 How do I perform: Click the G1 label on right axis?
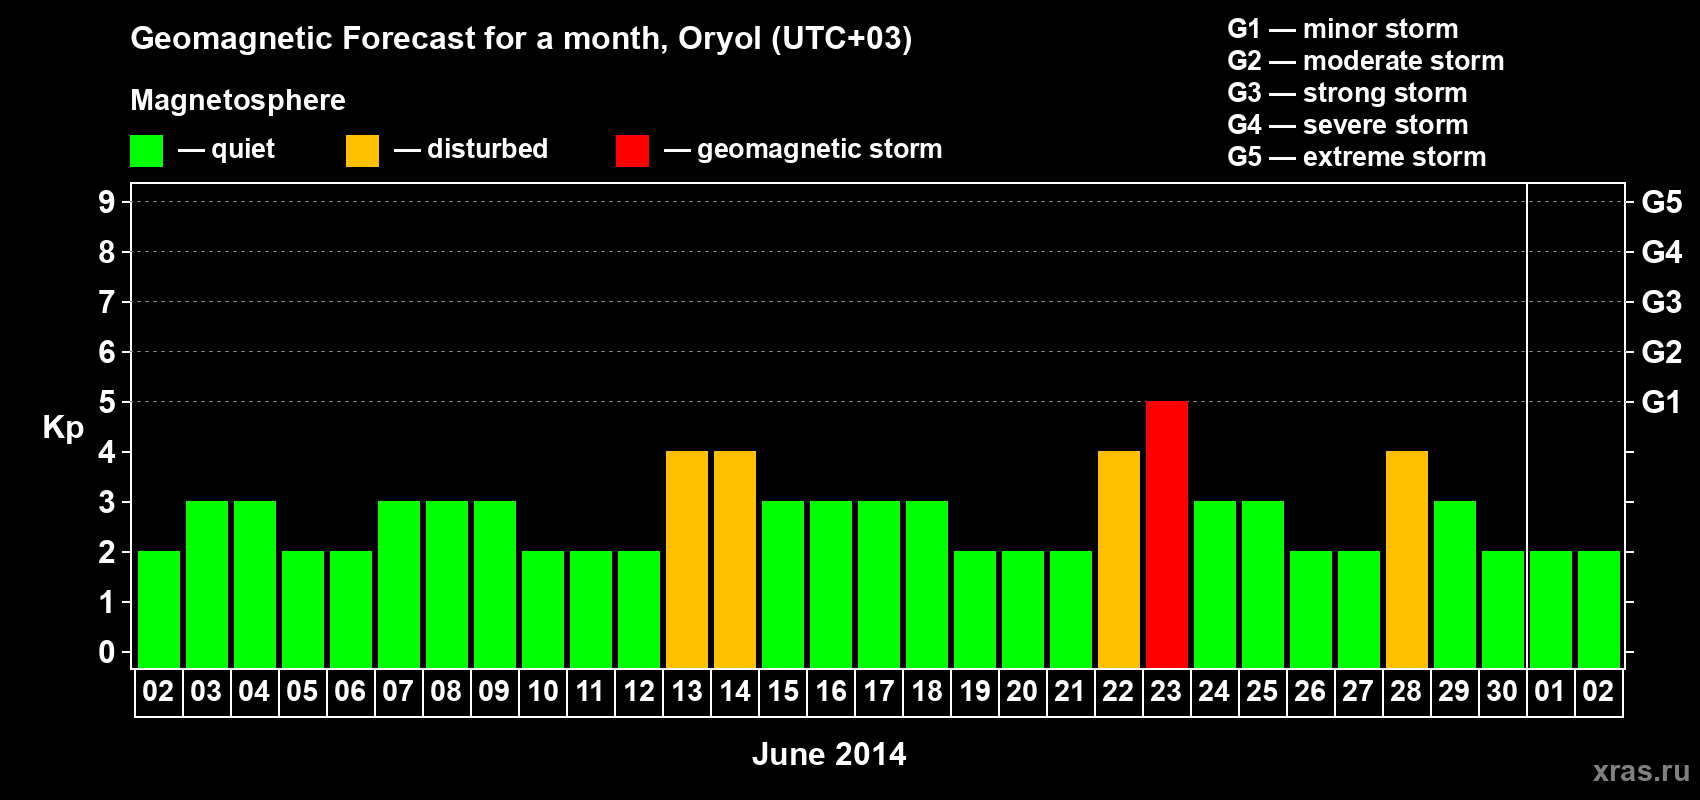[1662, 402]
